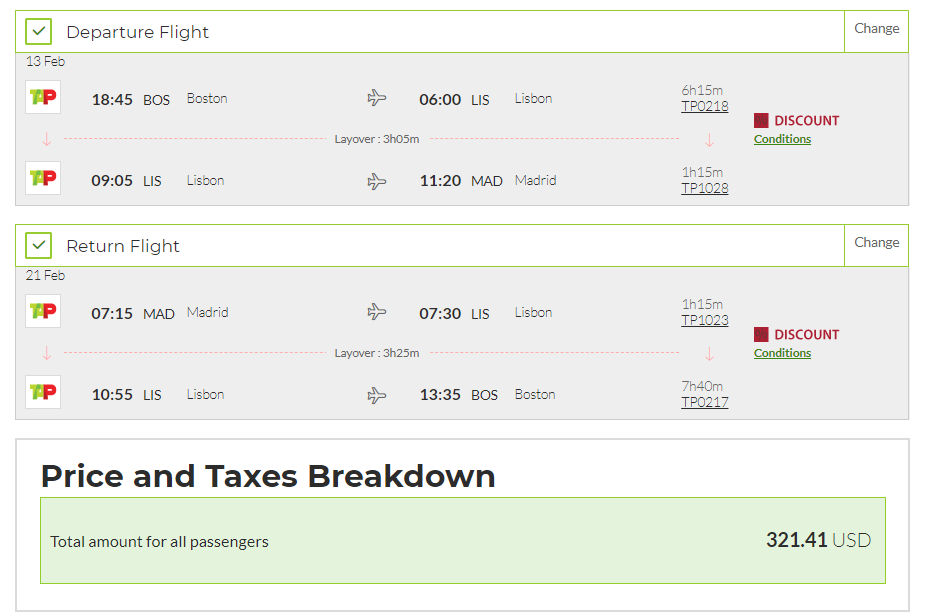Click airplane icon on 10:55 LIS to BOS leg
Screen dimensions: 925x616
377,395
